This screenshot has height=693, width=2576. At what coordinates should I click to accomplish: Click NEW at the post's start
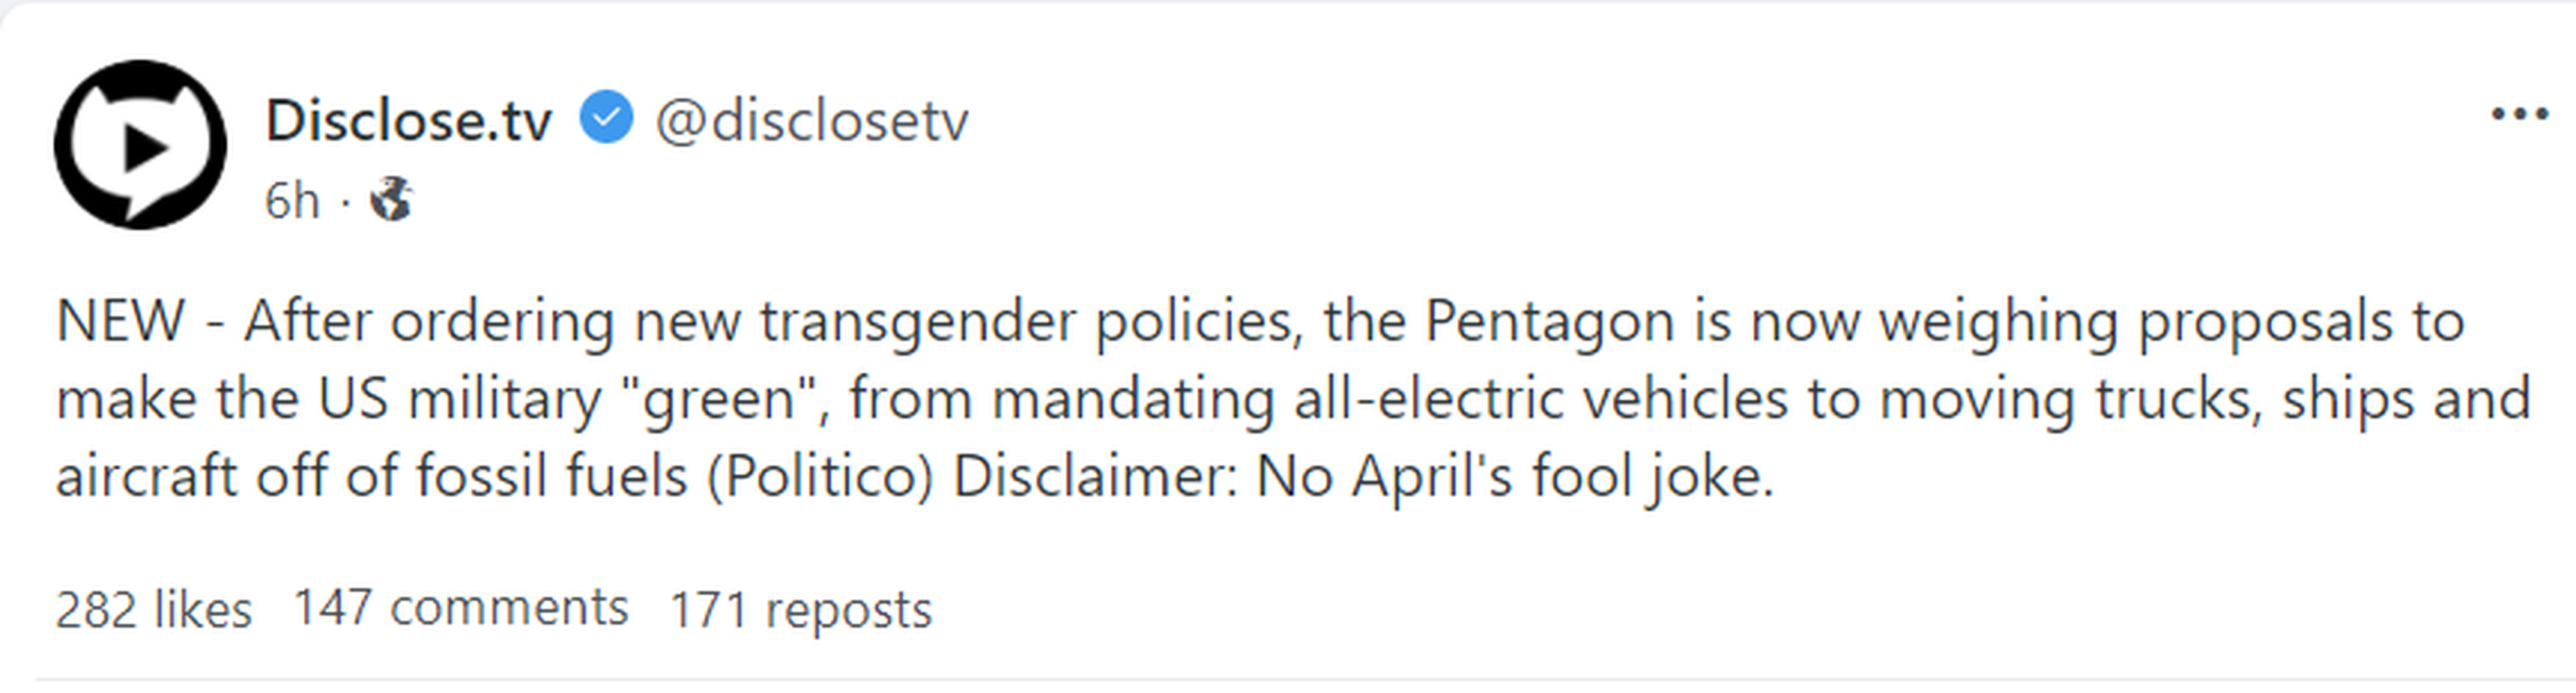click(120, 322)
